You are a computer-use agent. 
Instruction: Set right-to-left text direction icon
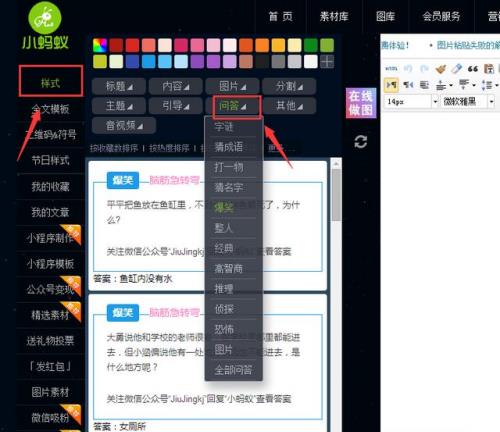click(x=408, y=85)
